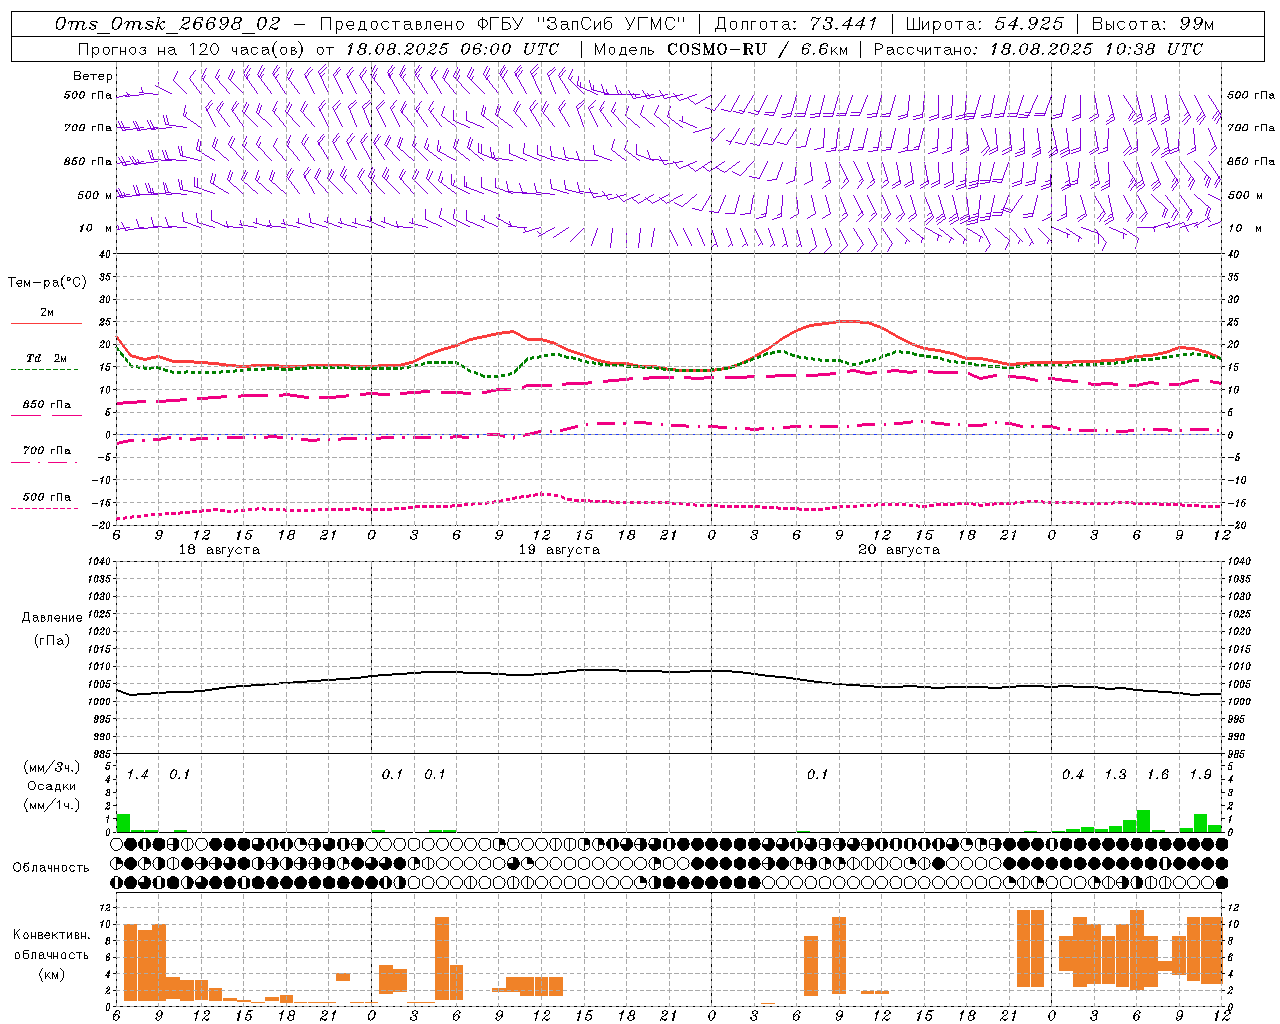Click the 700 гПа temperature legend label

[x=47, y=451]
